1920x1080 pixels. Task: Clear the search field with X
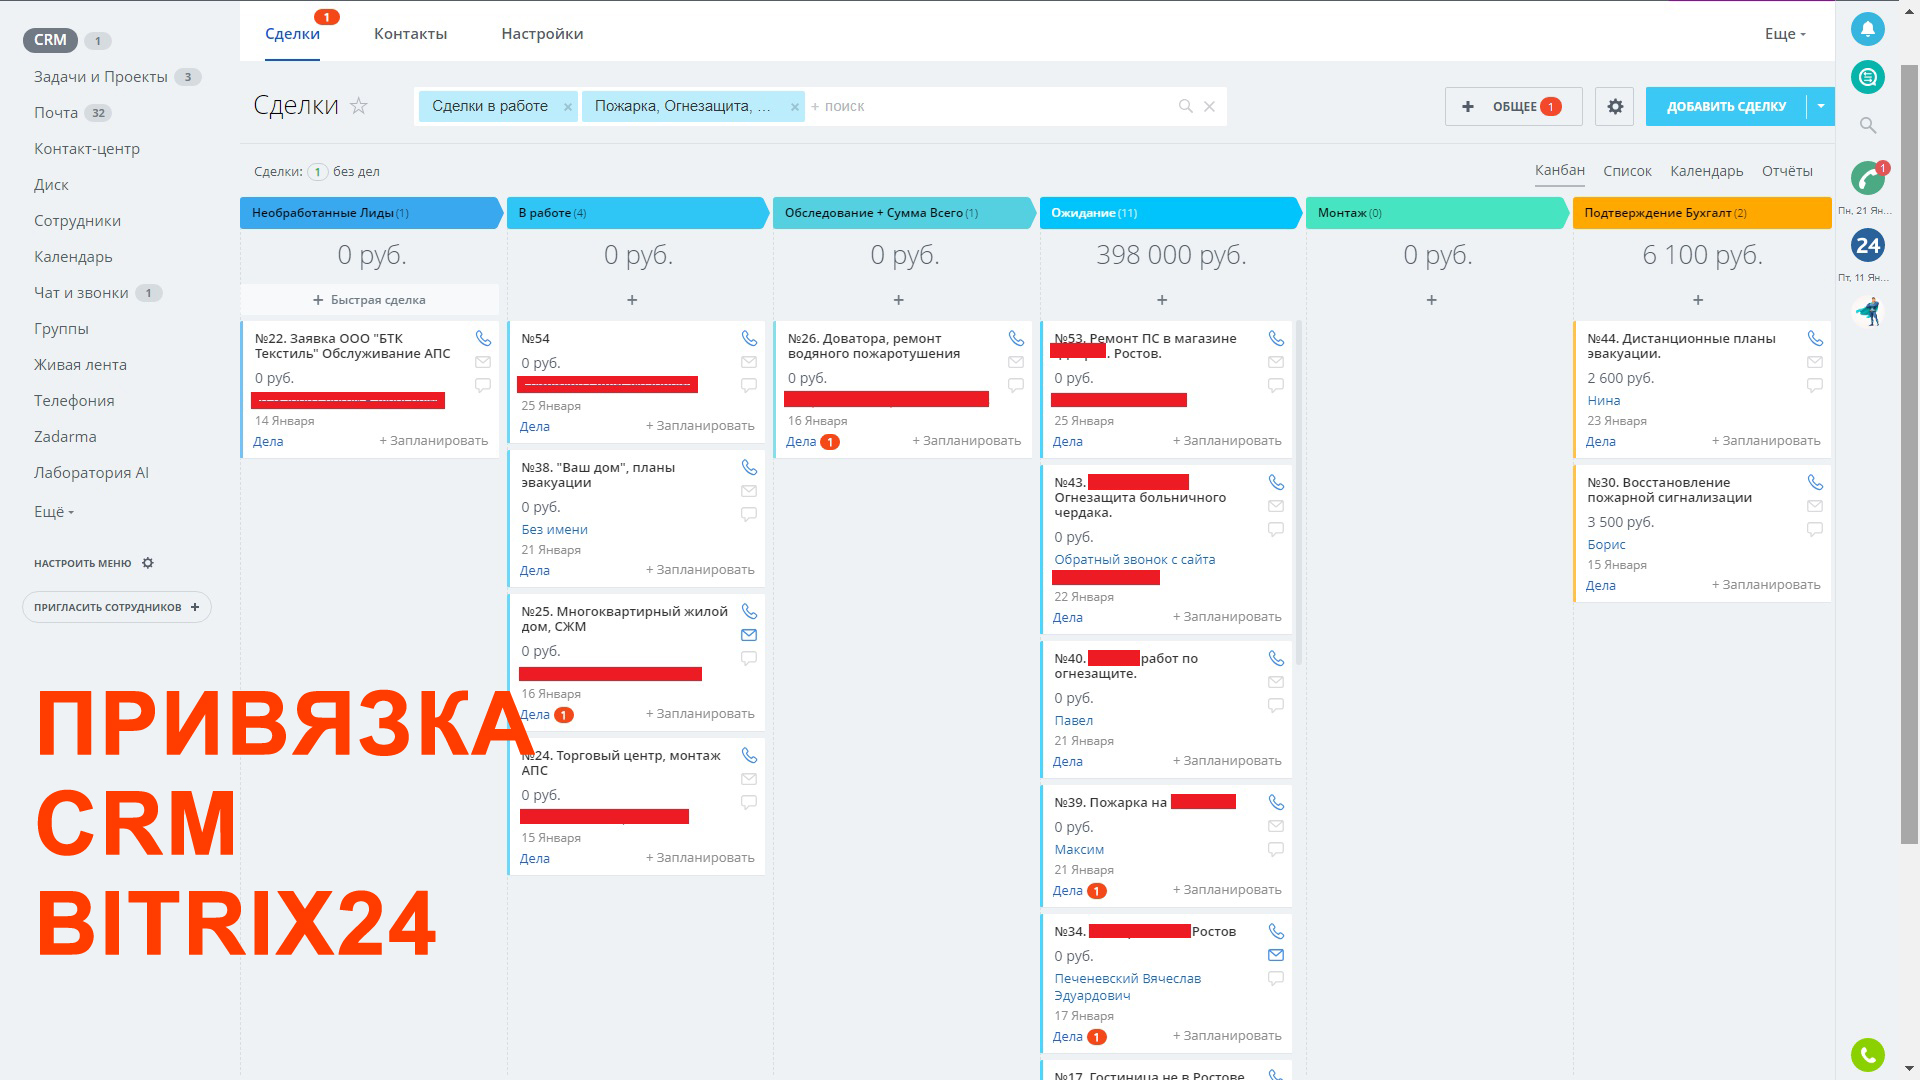(1209, 106)
